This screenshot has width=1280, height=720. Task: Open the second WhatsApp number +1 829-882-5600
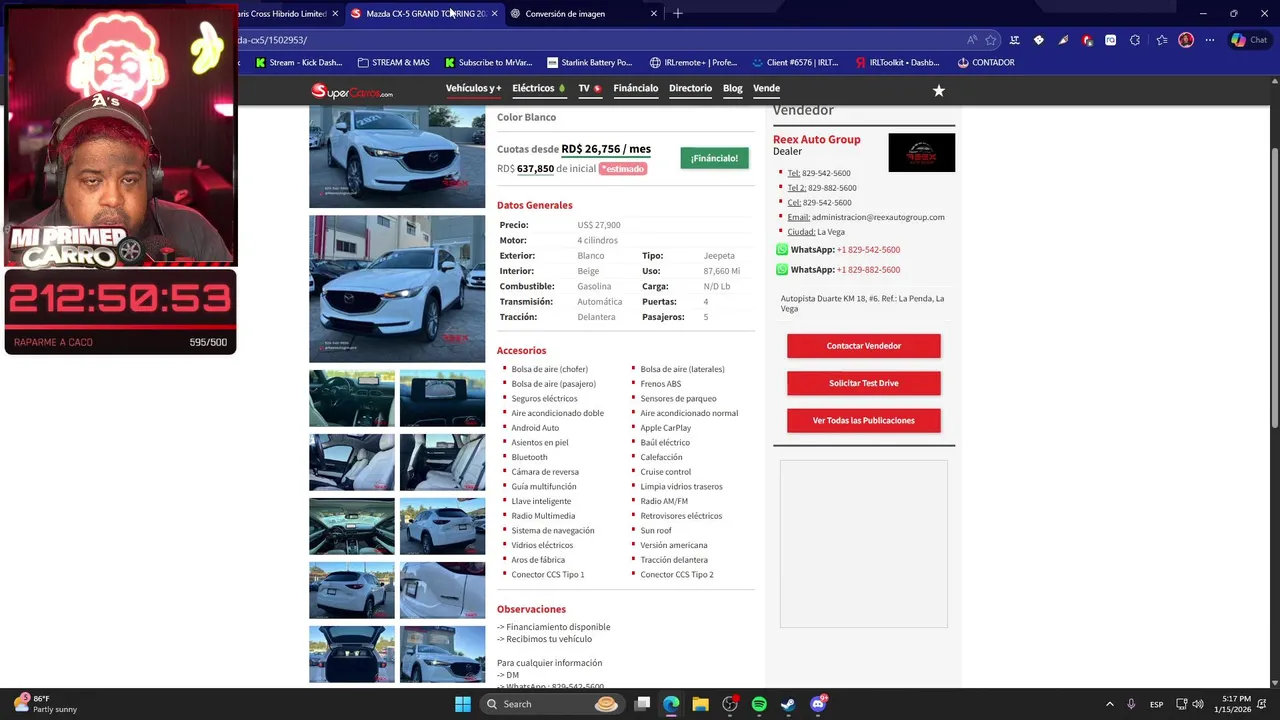(868, 270)
